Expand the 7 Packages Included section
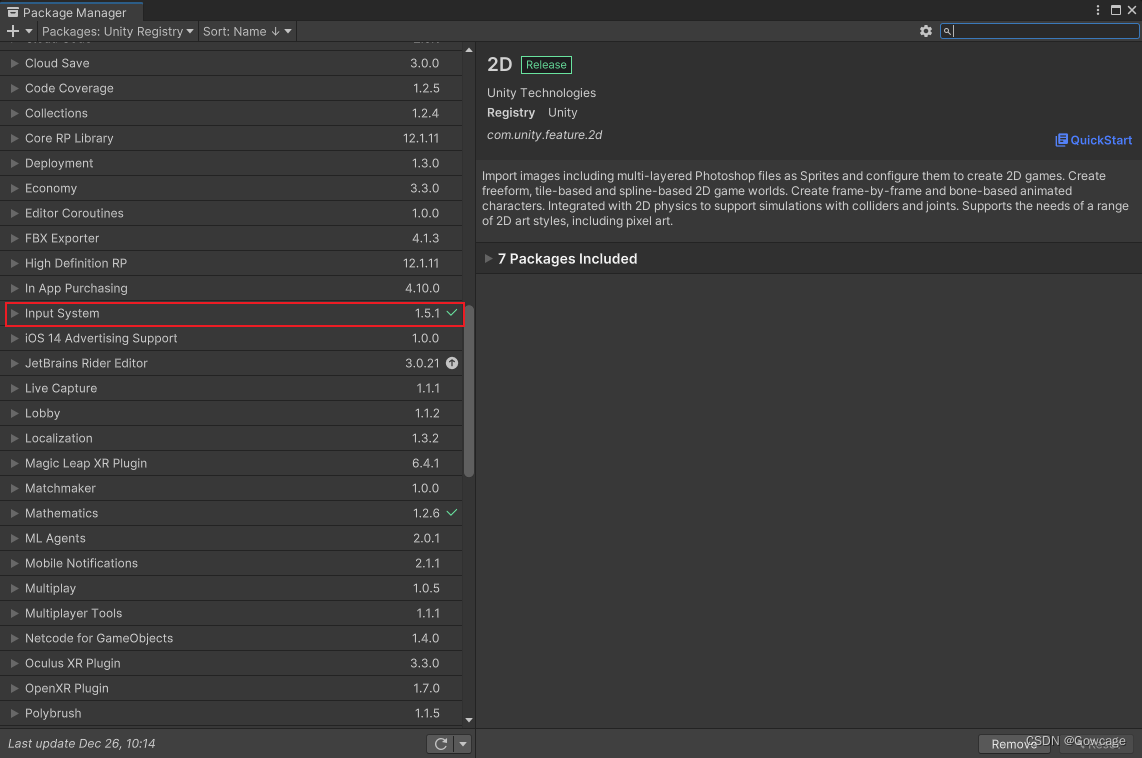Screen dimensions: 1142x758 coord(489,258)
